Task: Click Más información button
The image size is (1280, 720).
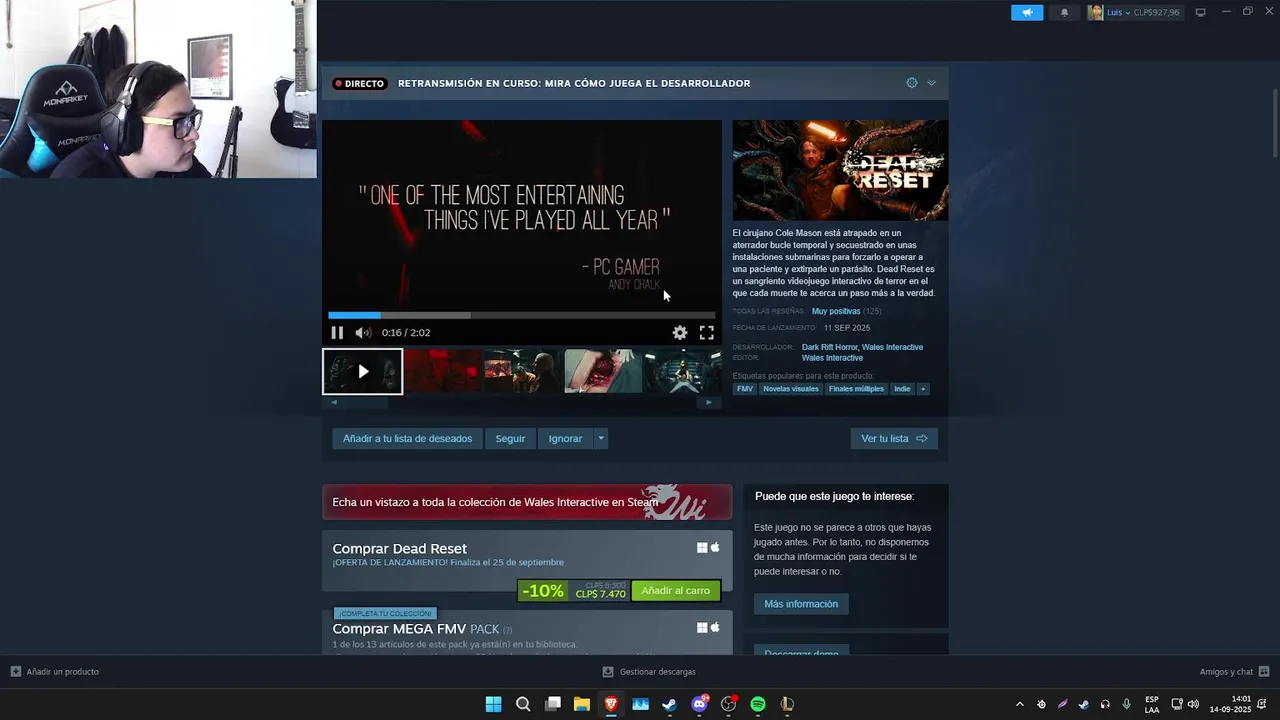Action: [x=801, y=604]
